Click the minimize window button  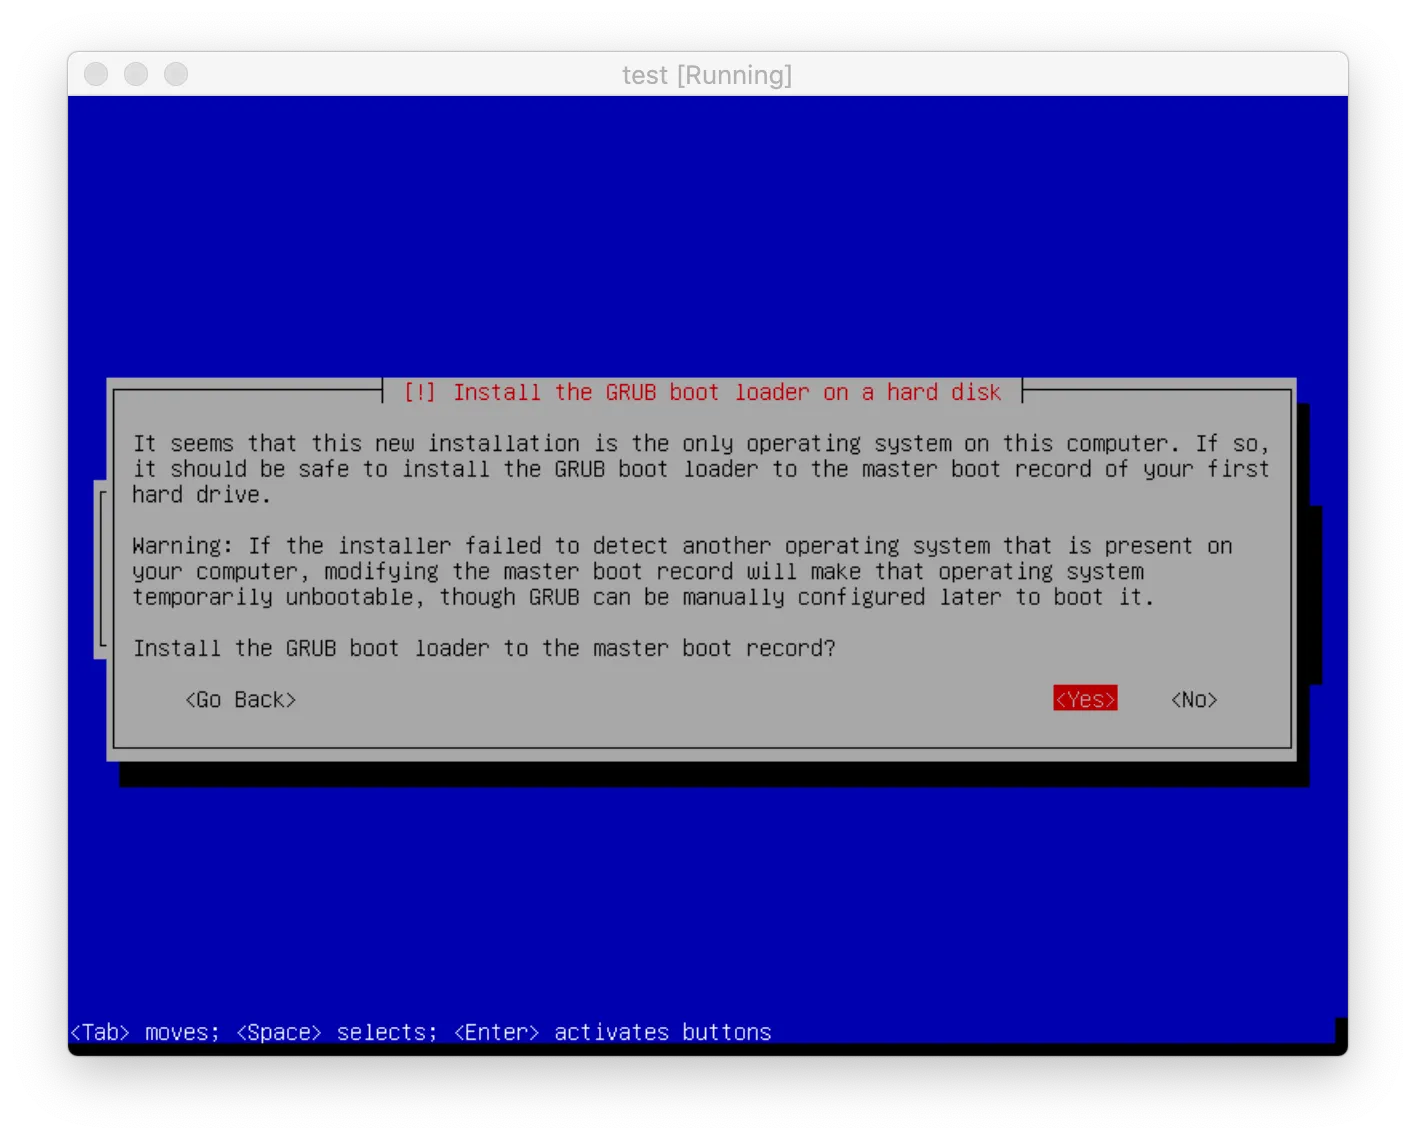click(x=136, y=74)
